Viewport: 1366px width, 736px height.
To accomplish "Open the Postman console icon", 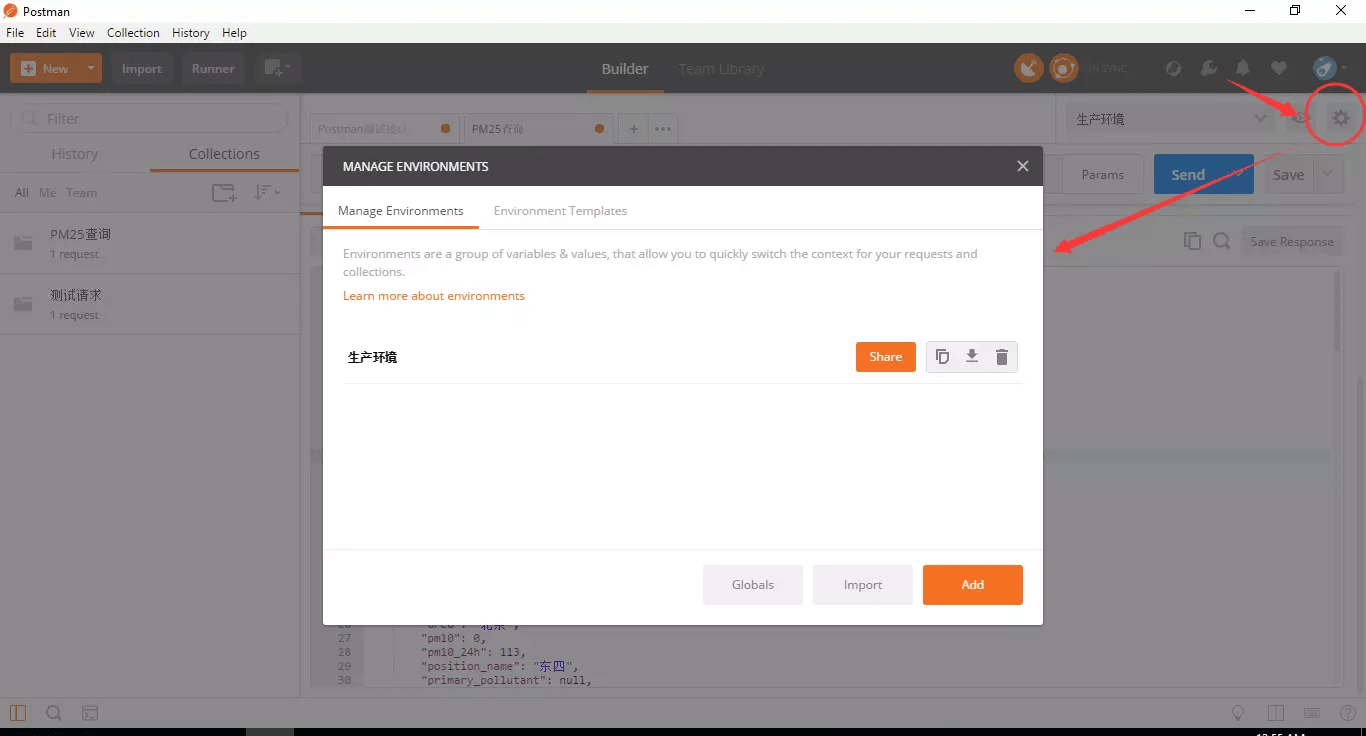I will 90,713.
